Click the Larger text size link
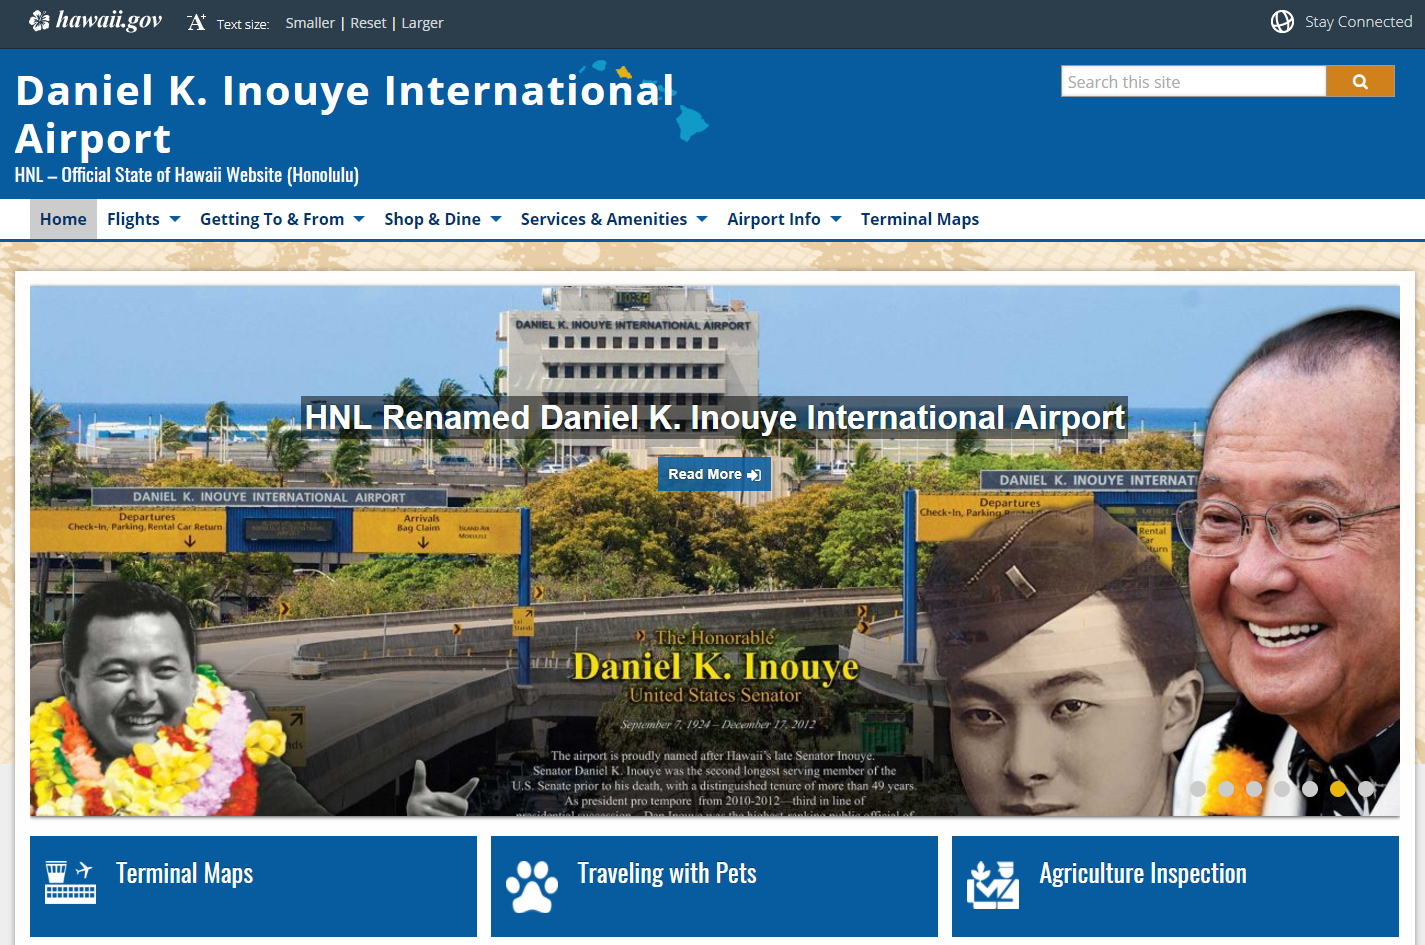Viewport: 1425px width, 945px height. (x=422, y=23)
